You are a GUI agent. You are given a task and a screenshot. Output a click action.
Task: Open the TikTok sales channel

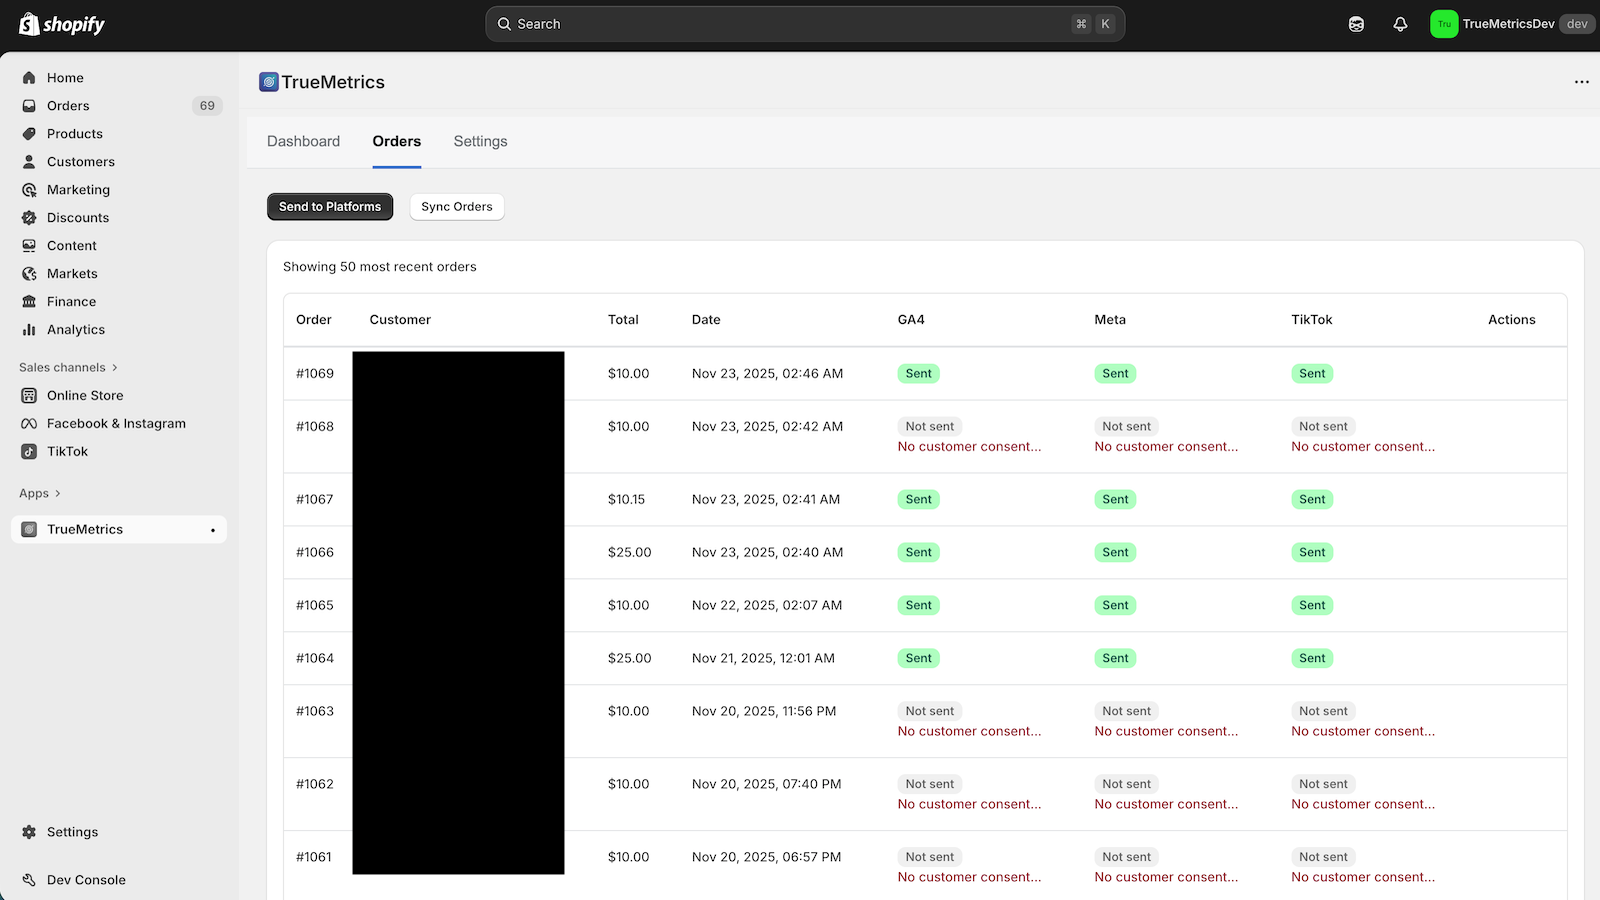67,452
